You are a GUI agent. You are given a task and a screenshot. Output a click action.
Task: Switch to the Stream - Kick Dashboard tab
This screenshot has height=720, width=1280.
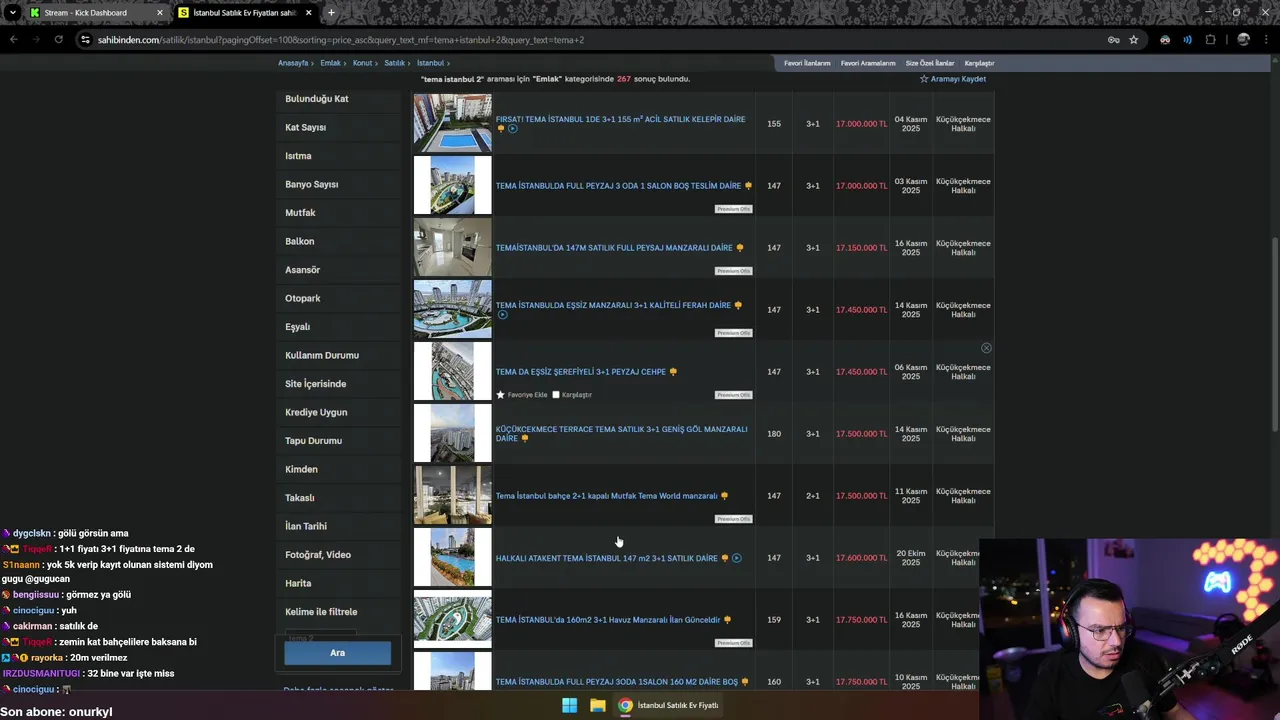click(96, 13)
